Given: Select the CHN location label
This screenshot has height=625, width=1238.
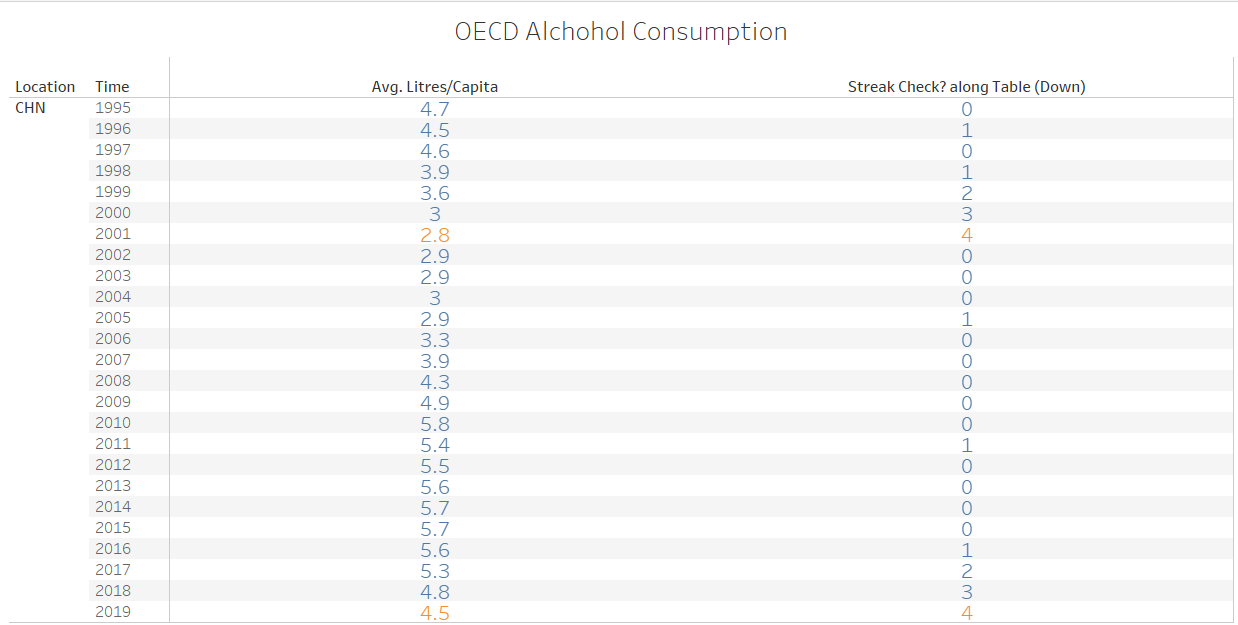Looking at the screenshot, I should pos(30,108).
